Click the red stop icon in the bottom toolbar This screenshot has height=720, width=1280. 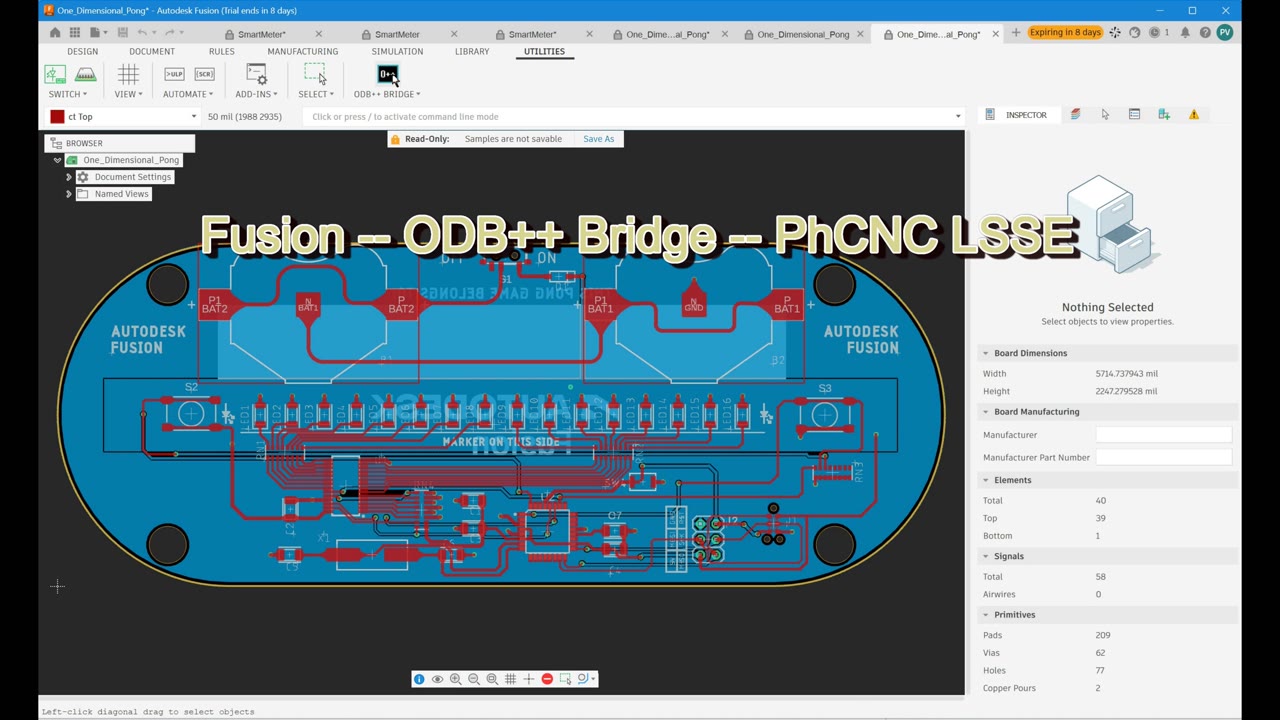pyautogui.click(x=547, y=679)
